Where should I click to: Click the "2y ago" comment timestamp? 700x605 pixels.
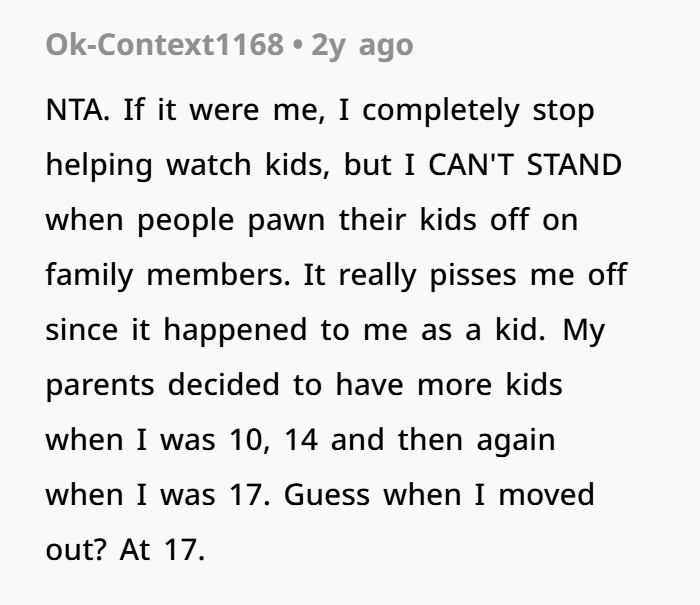361,45
